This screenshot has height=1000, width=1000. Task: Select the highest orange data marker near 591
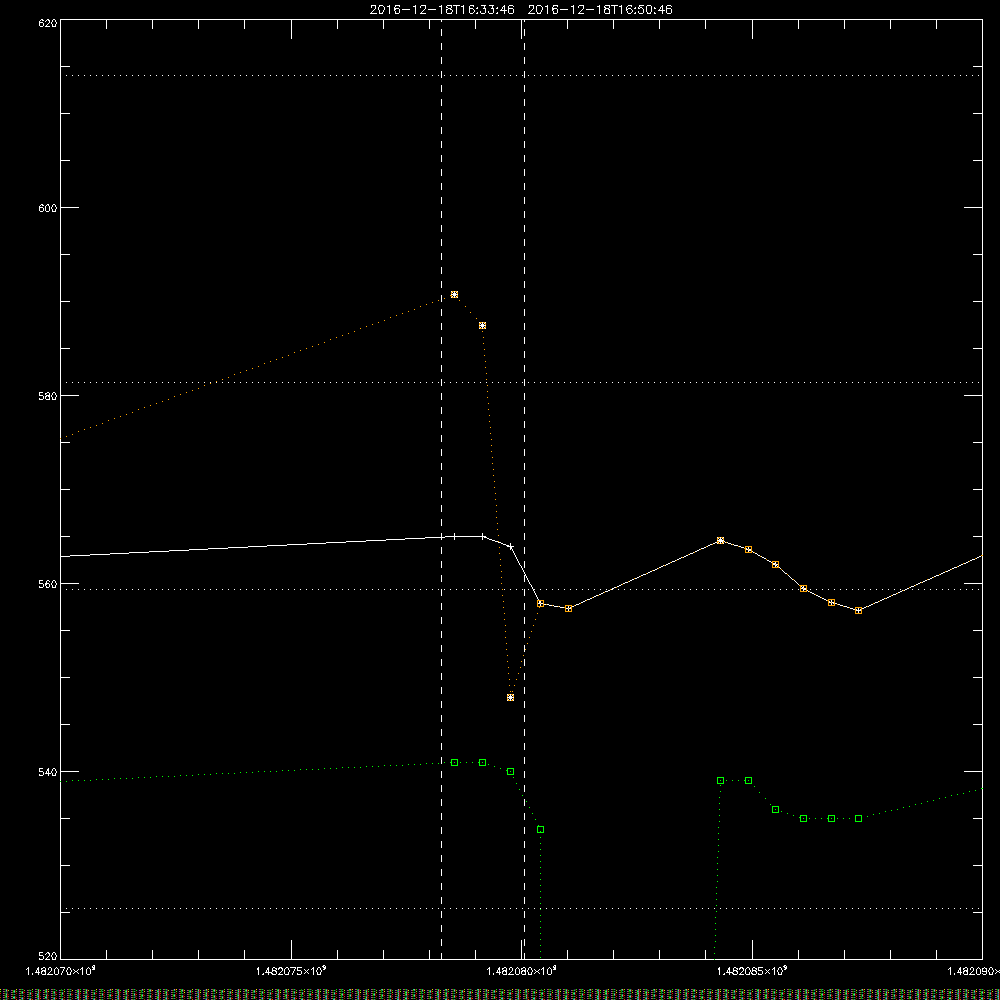(x=455, y=295)
